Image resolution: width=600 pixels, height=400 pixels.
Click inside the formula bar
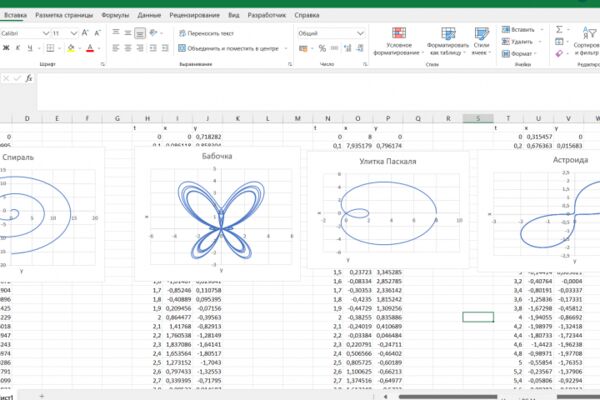click(318, 91)
